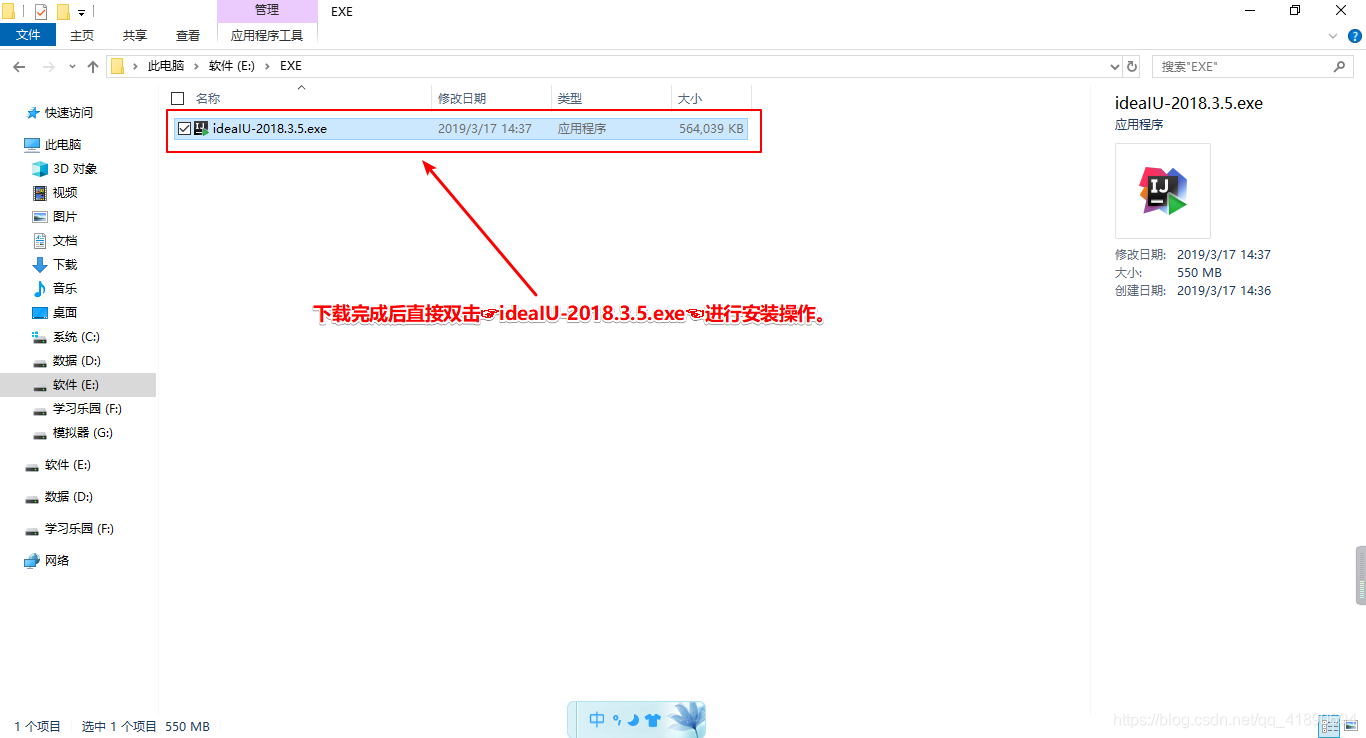Click the vertical scrollbar on right edge
1366x738 pixels.
pos(1361,575)
